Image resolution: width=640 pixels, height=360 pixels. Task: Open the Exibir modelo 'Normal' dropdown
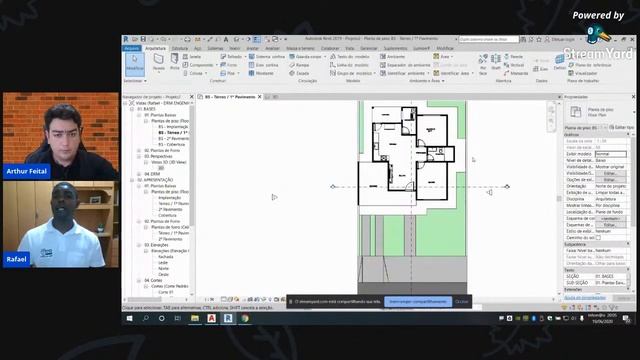611,154
